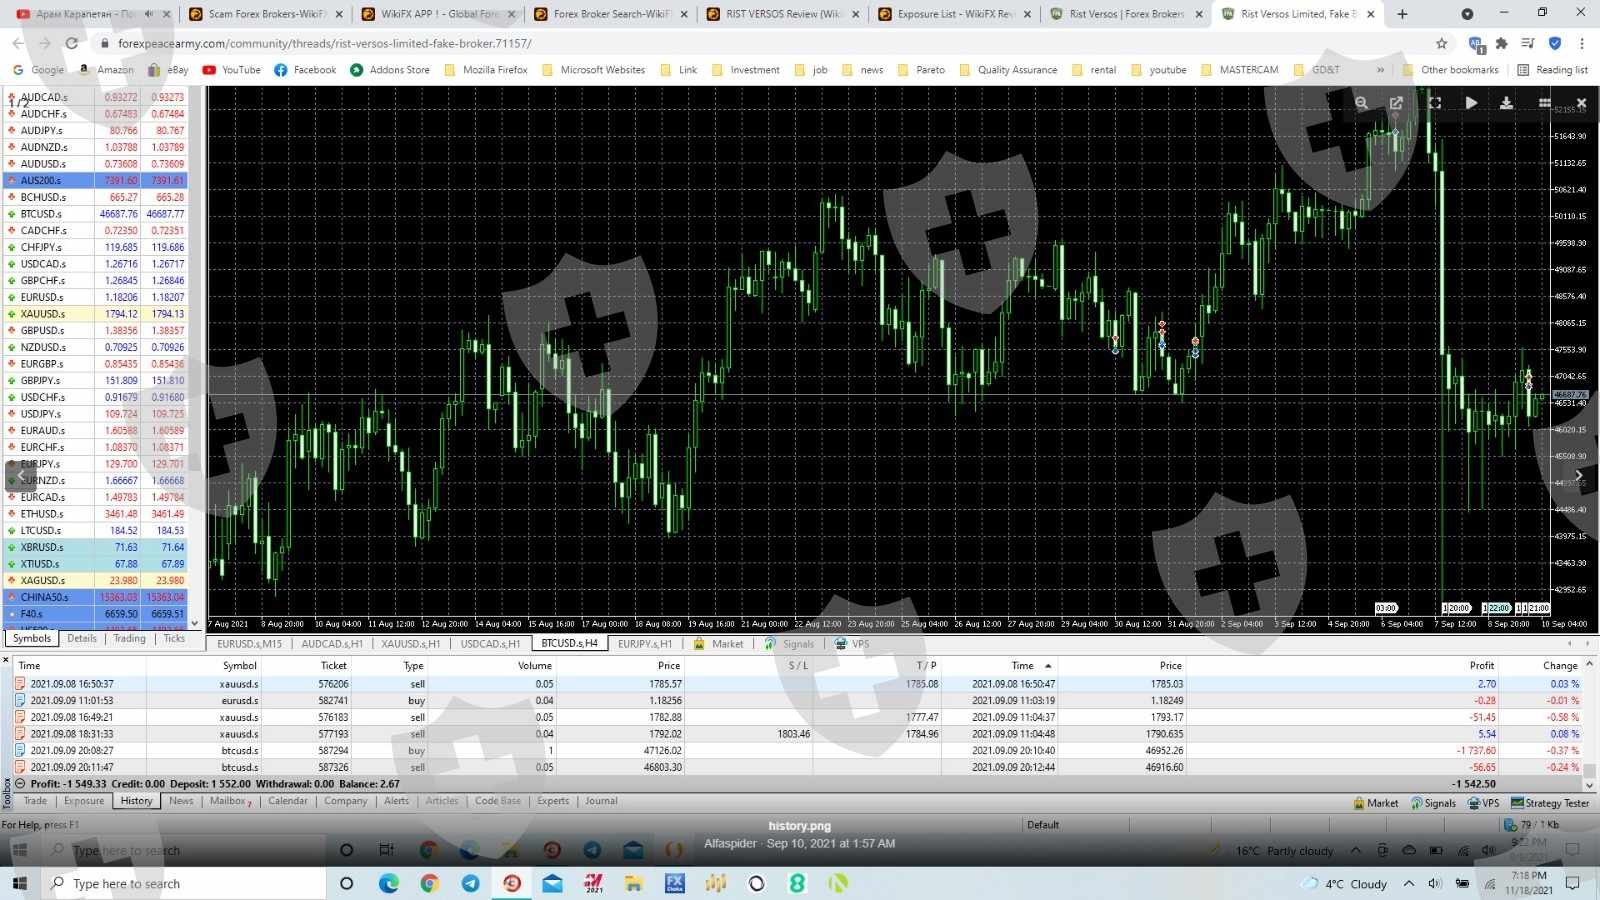This screenshot has height=900, width=1600.
Task: Expand the Other bookmarks folder
Action: (1450, 70)
